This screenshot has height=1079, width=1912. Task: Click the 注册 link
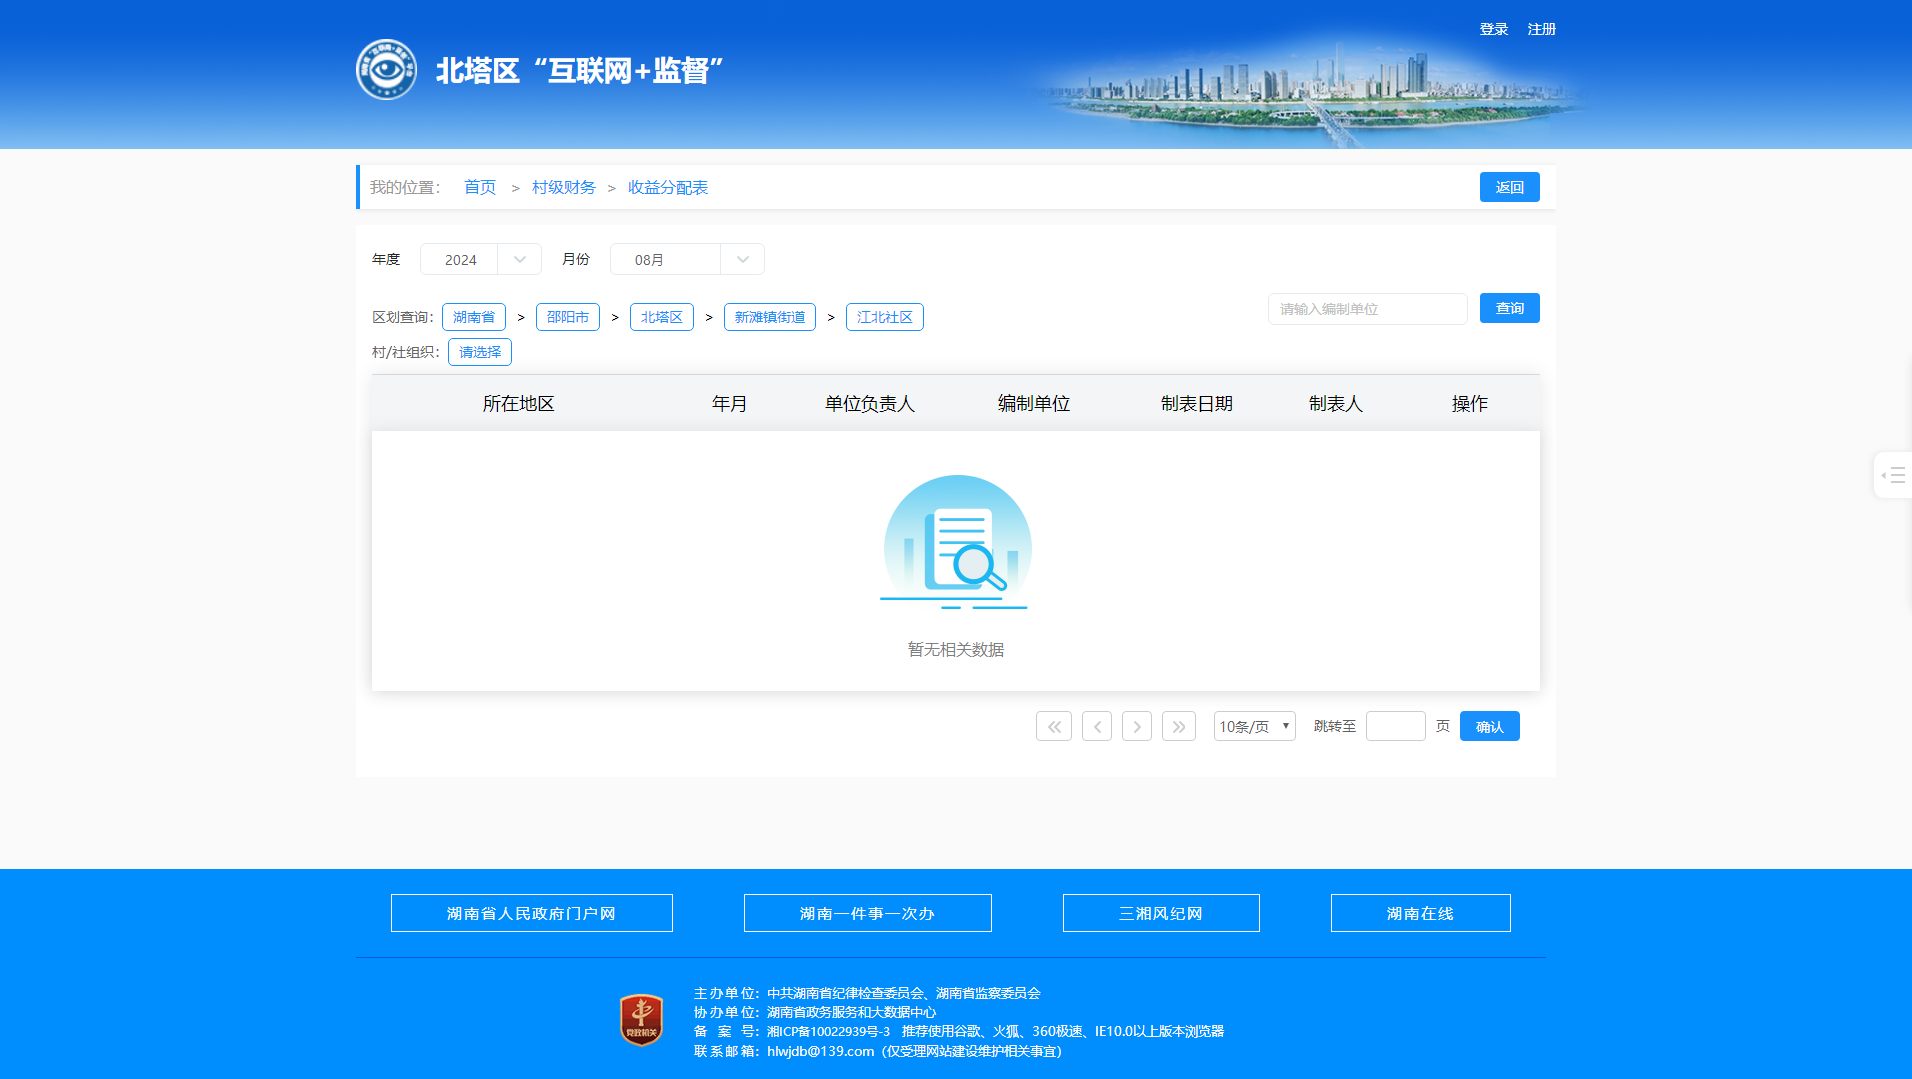(x=1541, y=29)
